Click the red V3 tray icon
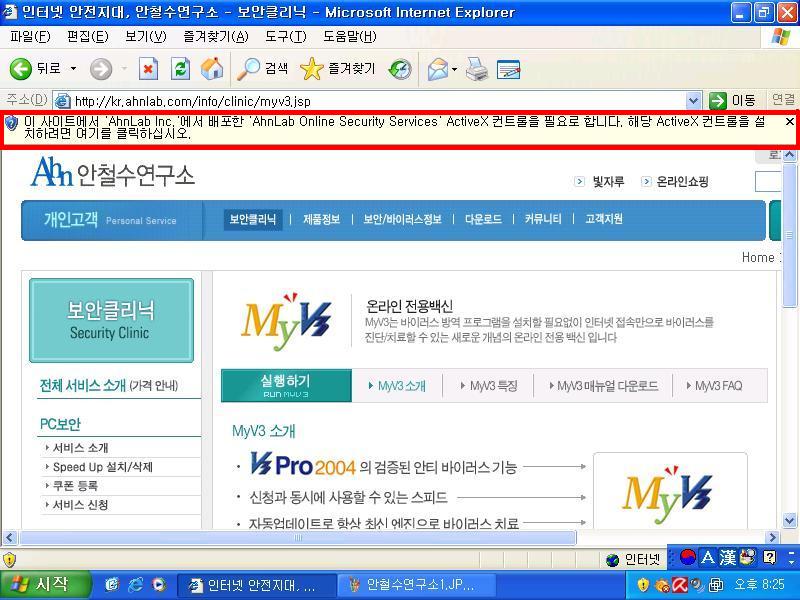The height and width of the screenshot is (600, 800). click(x=679, y=585)
